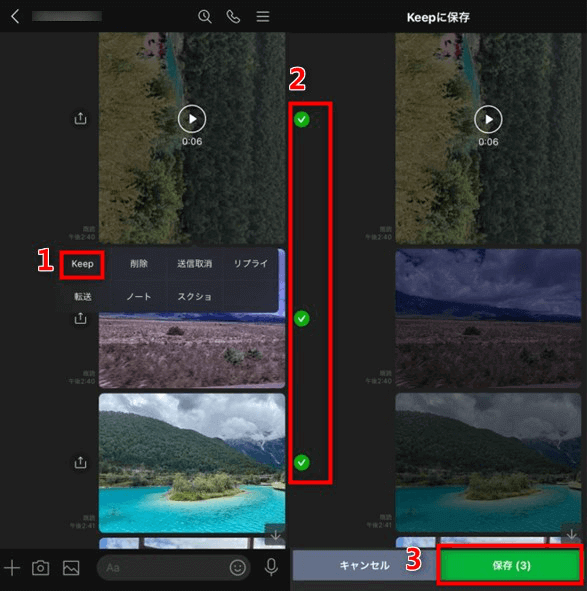The width and height of the screenshot is (587, 591).
Task: Play the 0:06 video in Keep screen
Action: [488, 119]
